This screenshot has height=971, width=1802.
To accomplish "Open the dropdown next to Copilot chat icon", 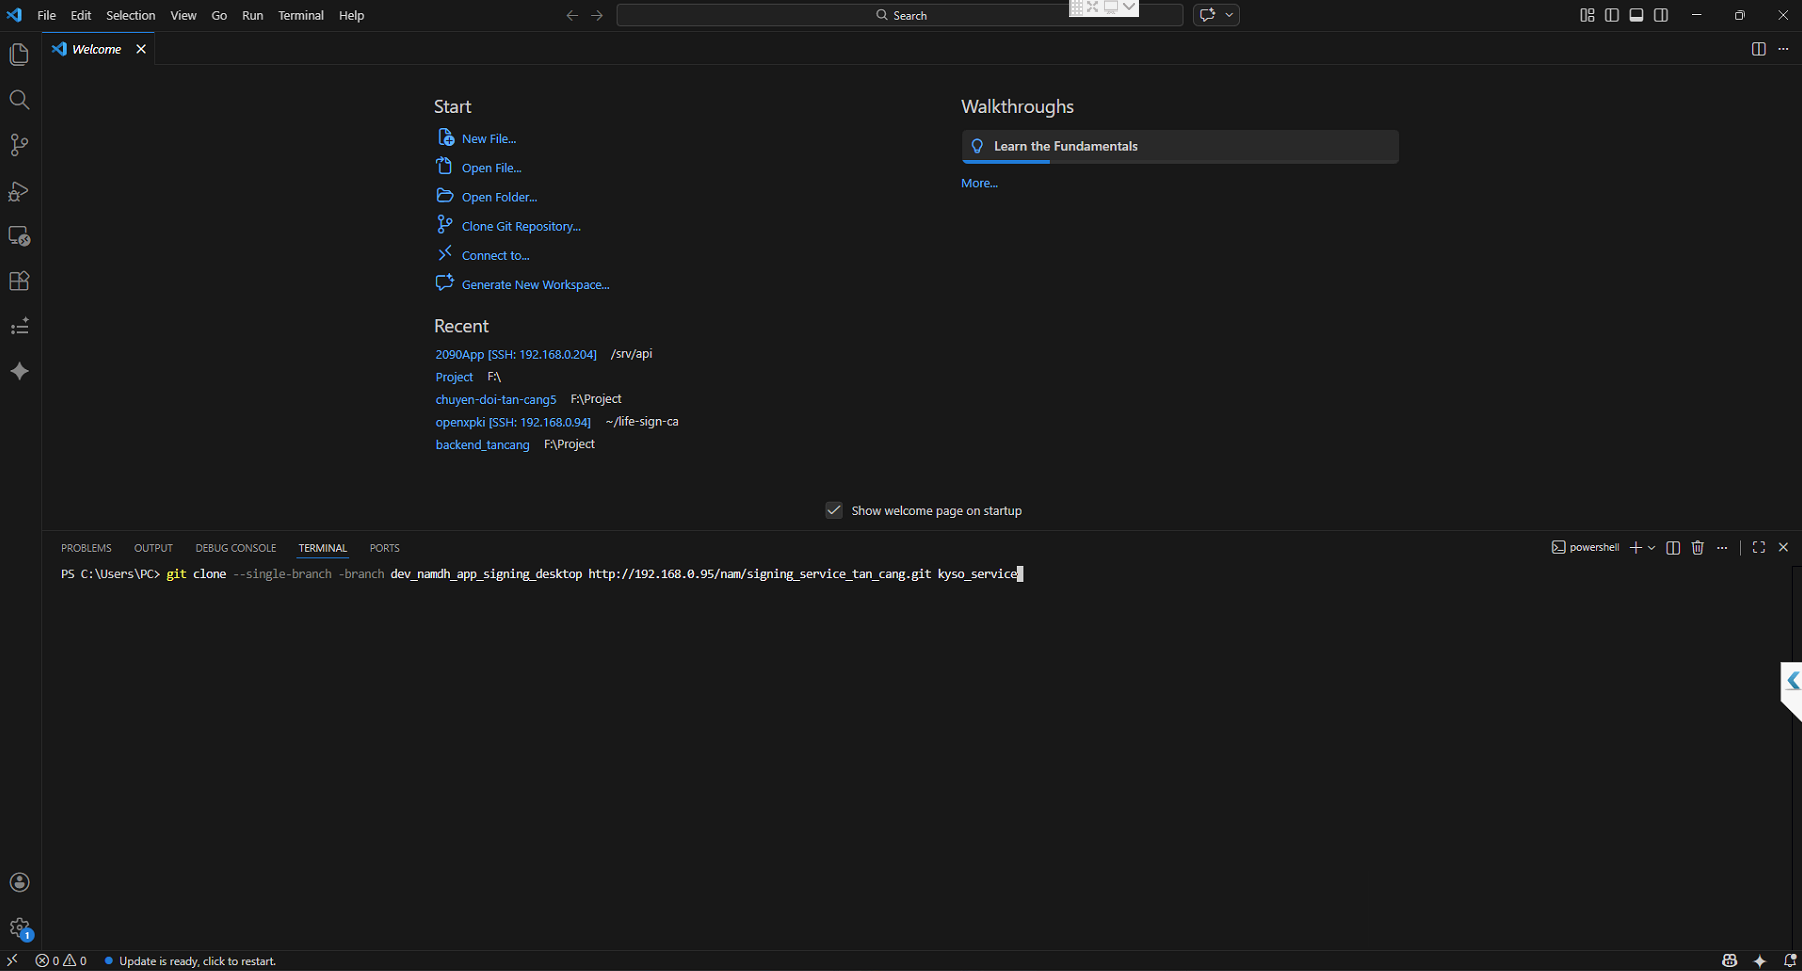I will click(1229, 15).
